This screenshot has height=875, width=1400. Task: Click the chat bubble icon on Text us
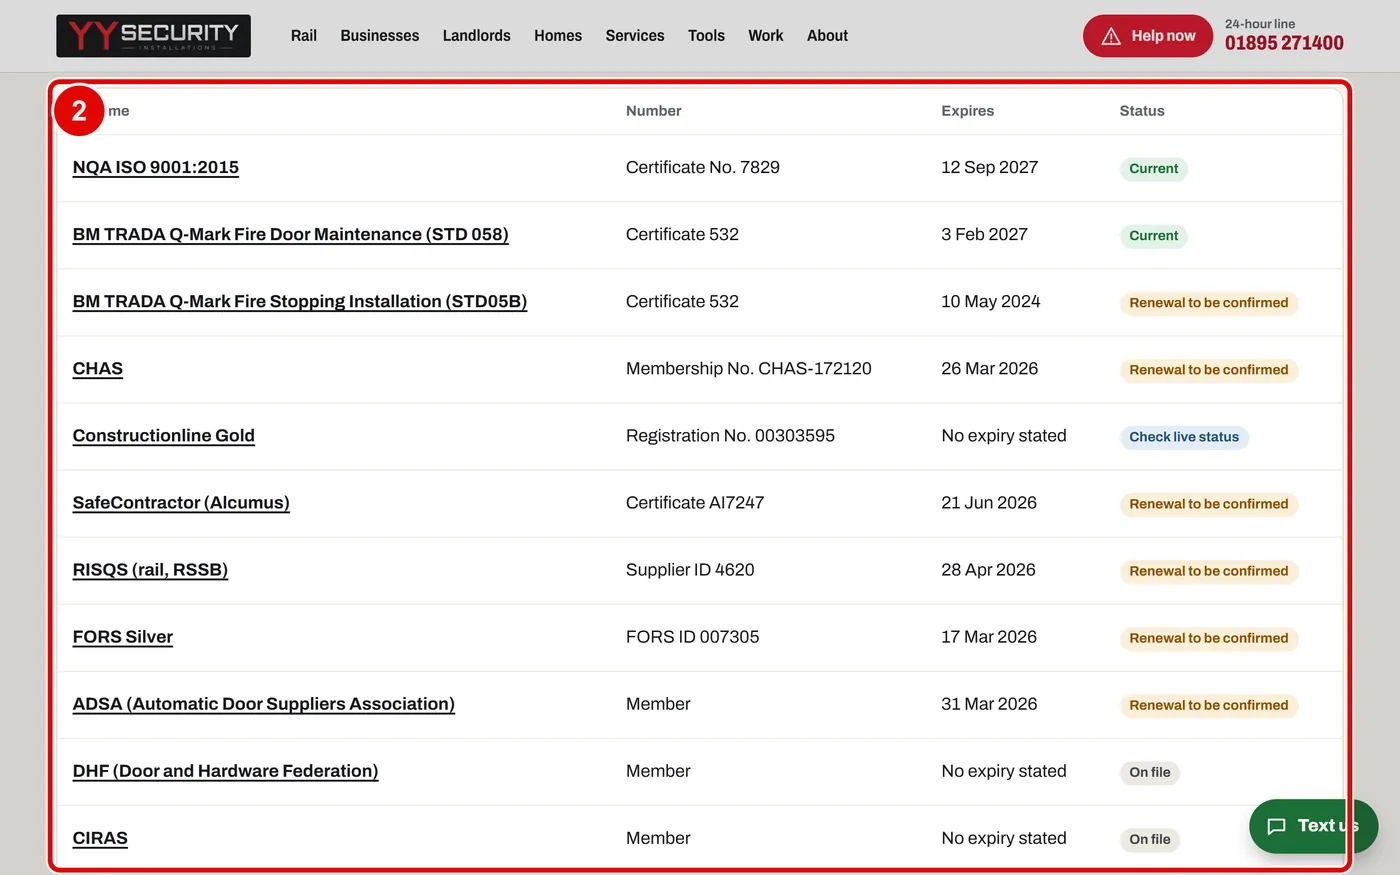1276,826
